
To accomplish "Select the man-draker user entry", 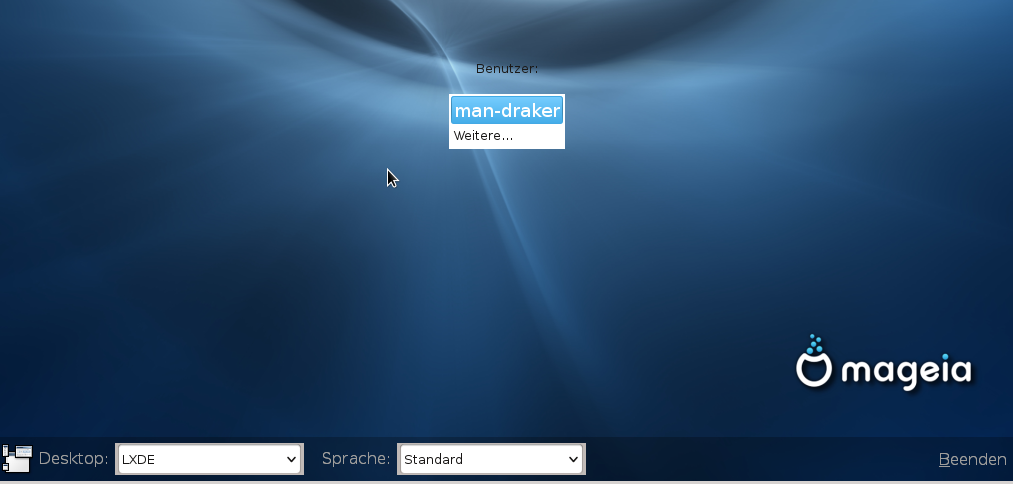I will (507, 111).
